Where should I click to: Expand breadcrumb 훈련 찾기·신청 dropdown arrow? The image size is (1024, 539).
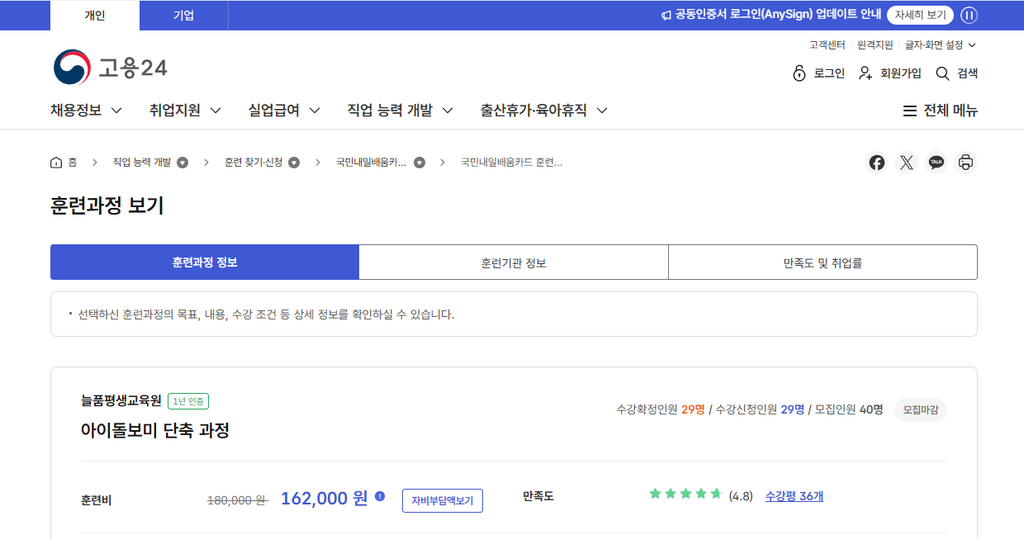(295, 163)
